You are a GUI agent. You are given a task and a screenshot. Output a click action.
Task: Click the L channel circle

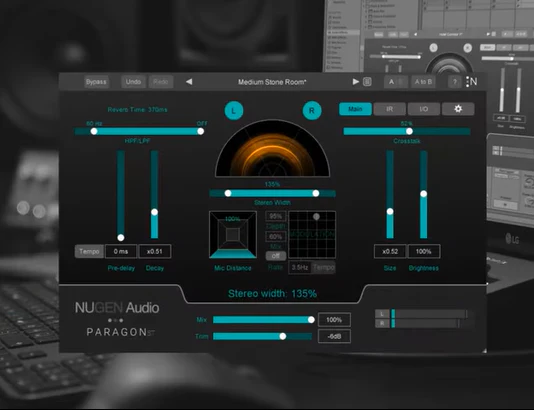pyautogui.click(x=234, y=111)
